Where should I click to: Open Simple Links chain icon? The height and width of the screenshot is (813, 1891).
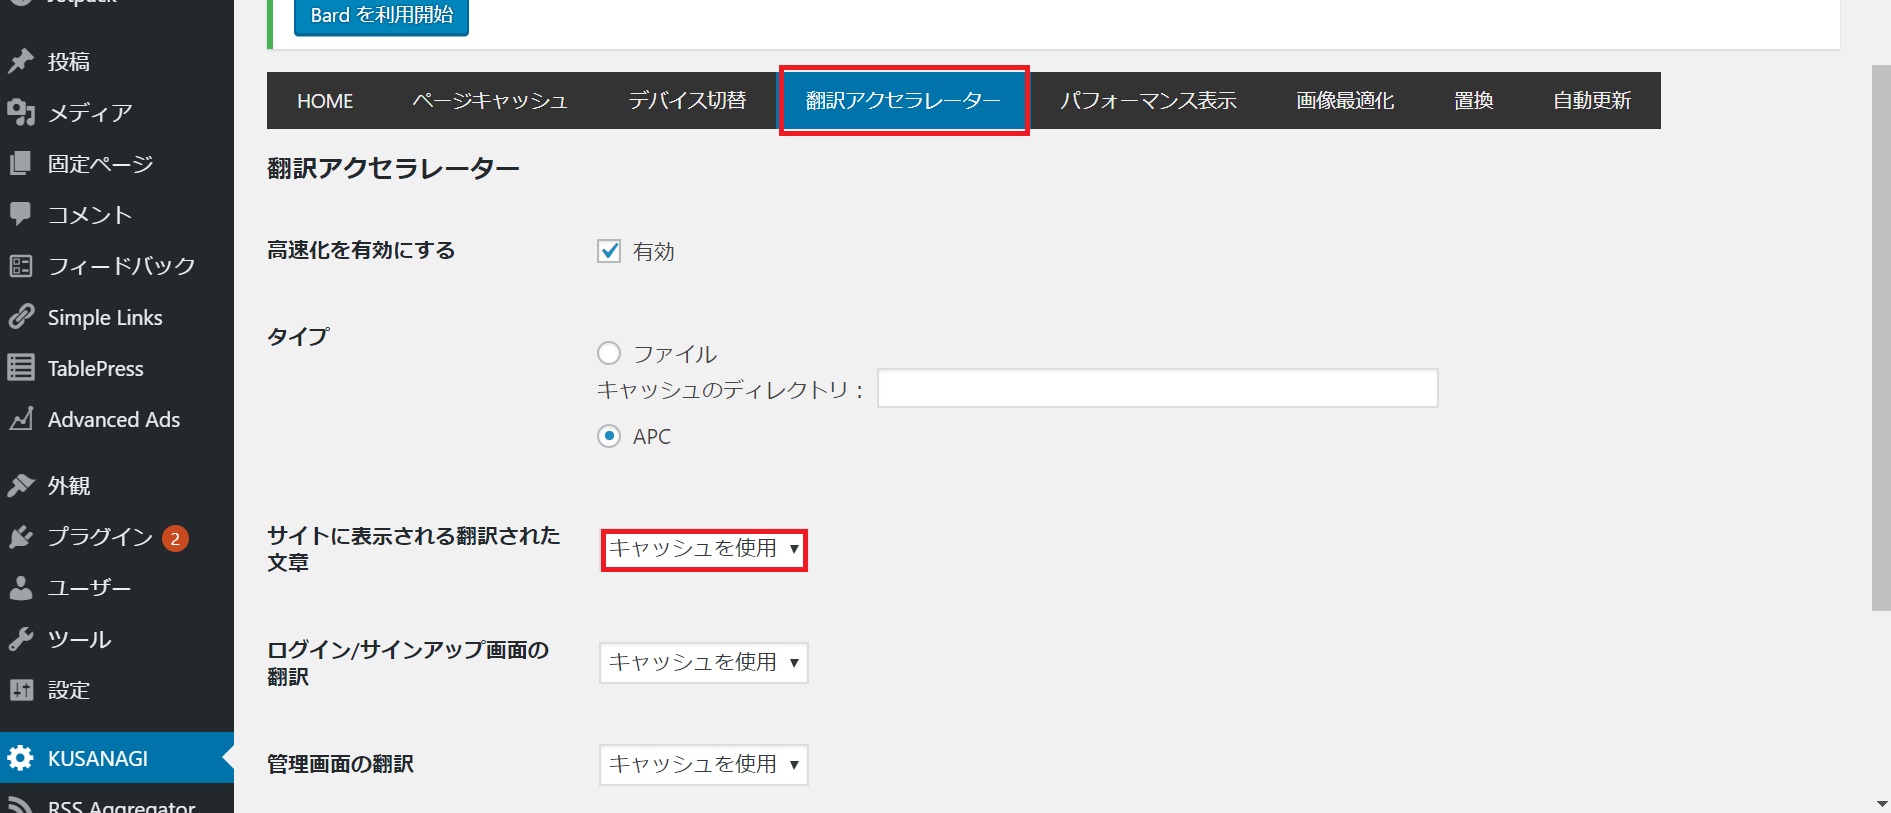click(x=21, y=317)
